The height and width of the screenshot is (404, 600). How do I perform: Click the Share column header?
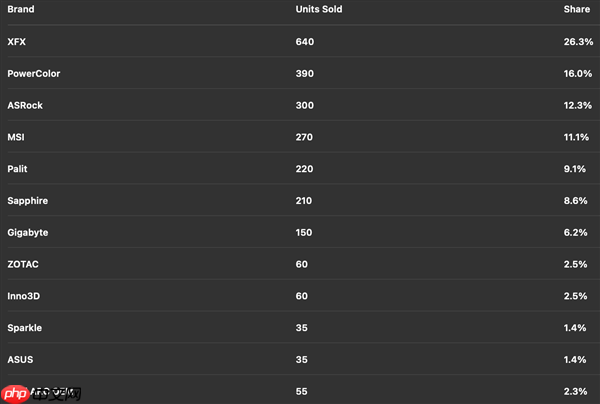click(579, 10)
